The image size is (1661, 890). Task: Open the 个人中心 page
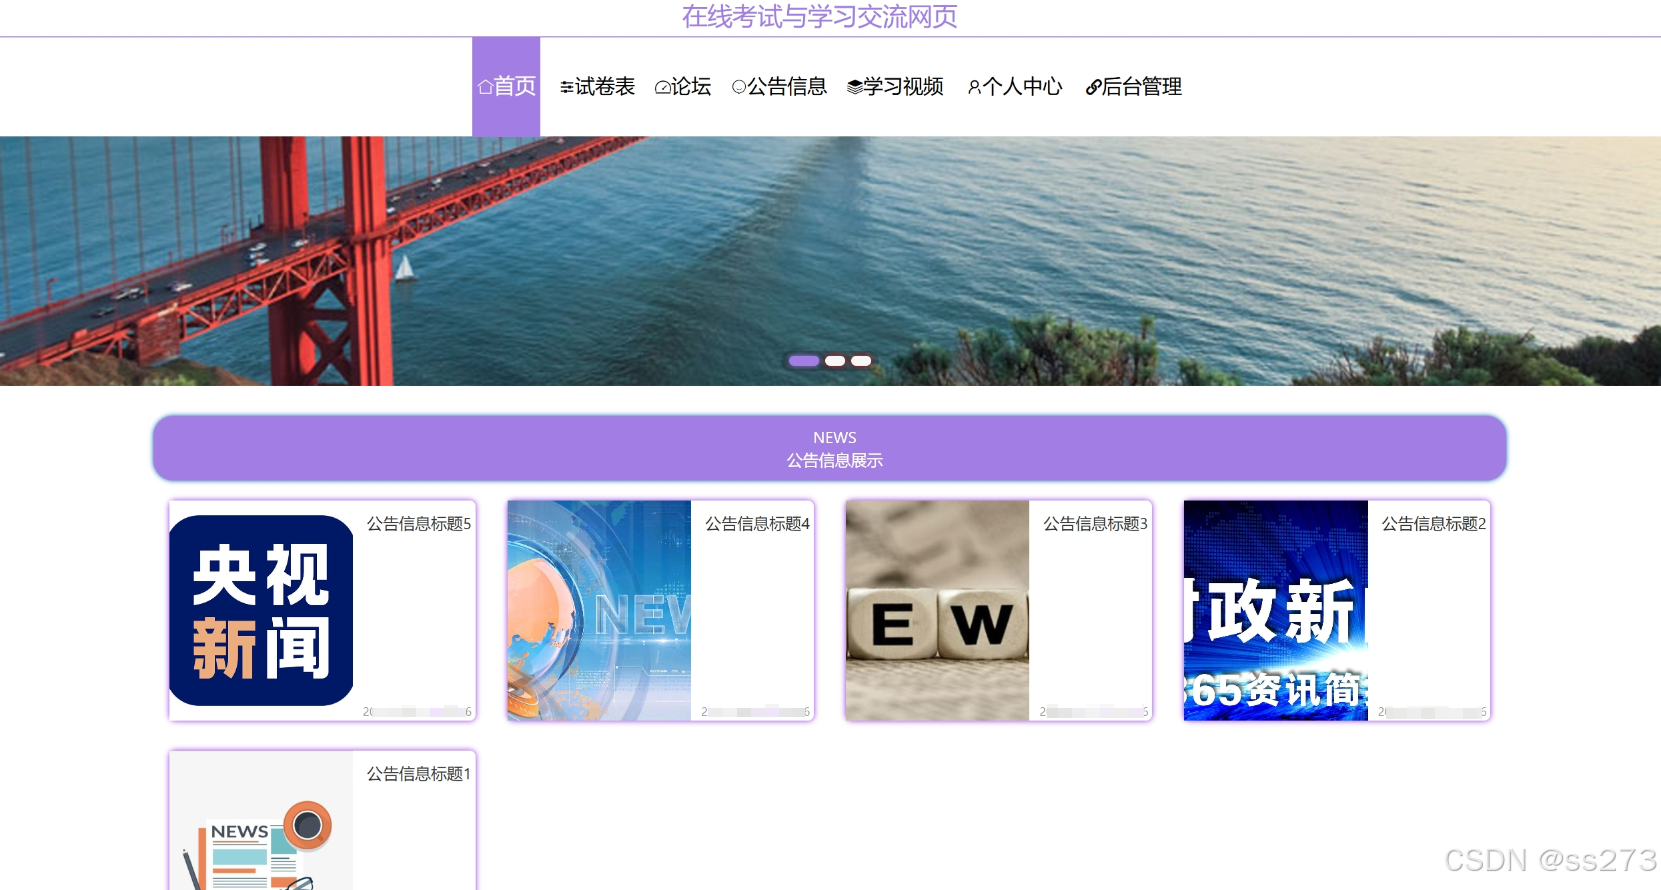click(1015, 87)
